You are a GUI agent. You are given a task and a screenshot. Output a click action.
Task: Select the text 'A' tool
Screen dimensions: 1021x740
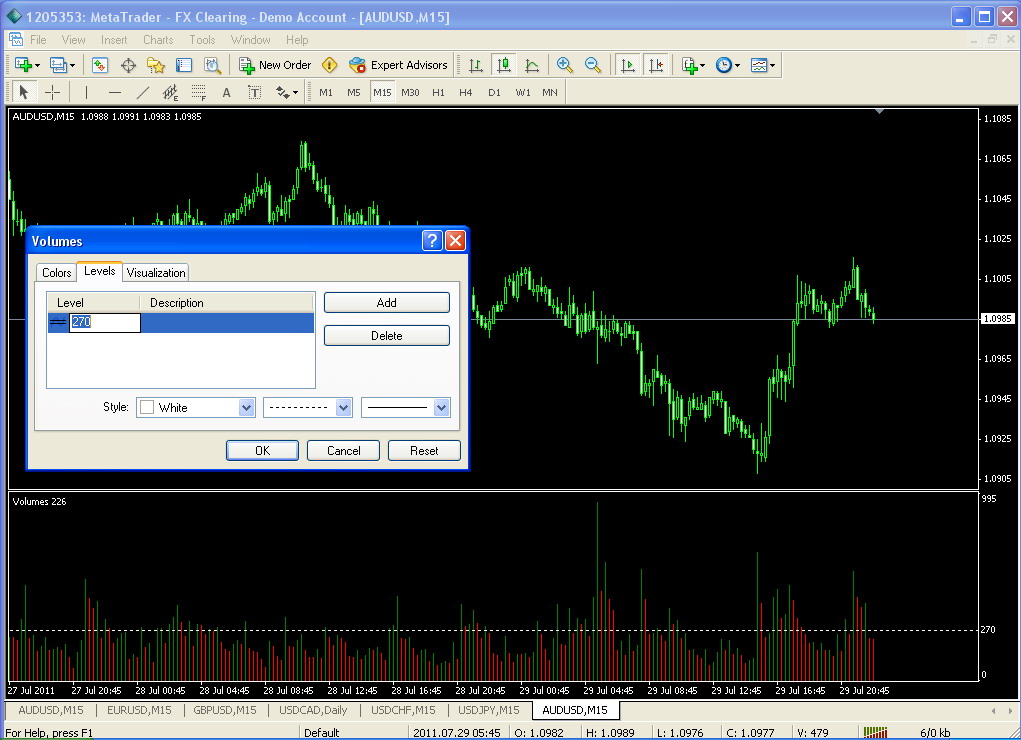[227, 92]
